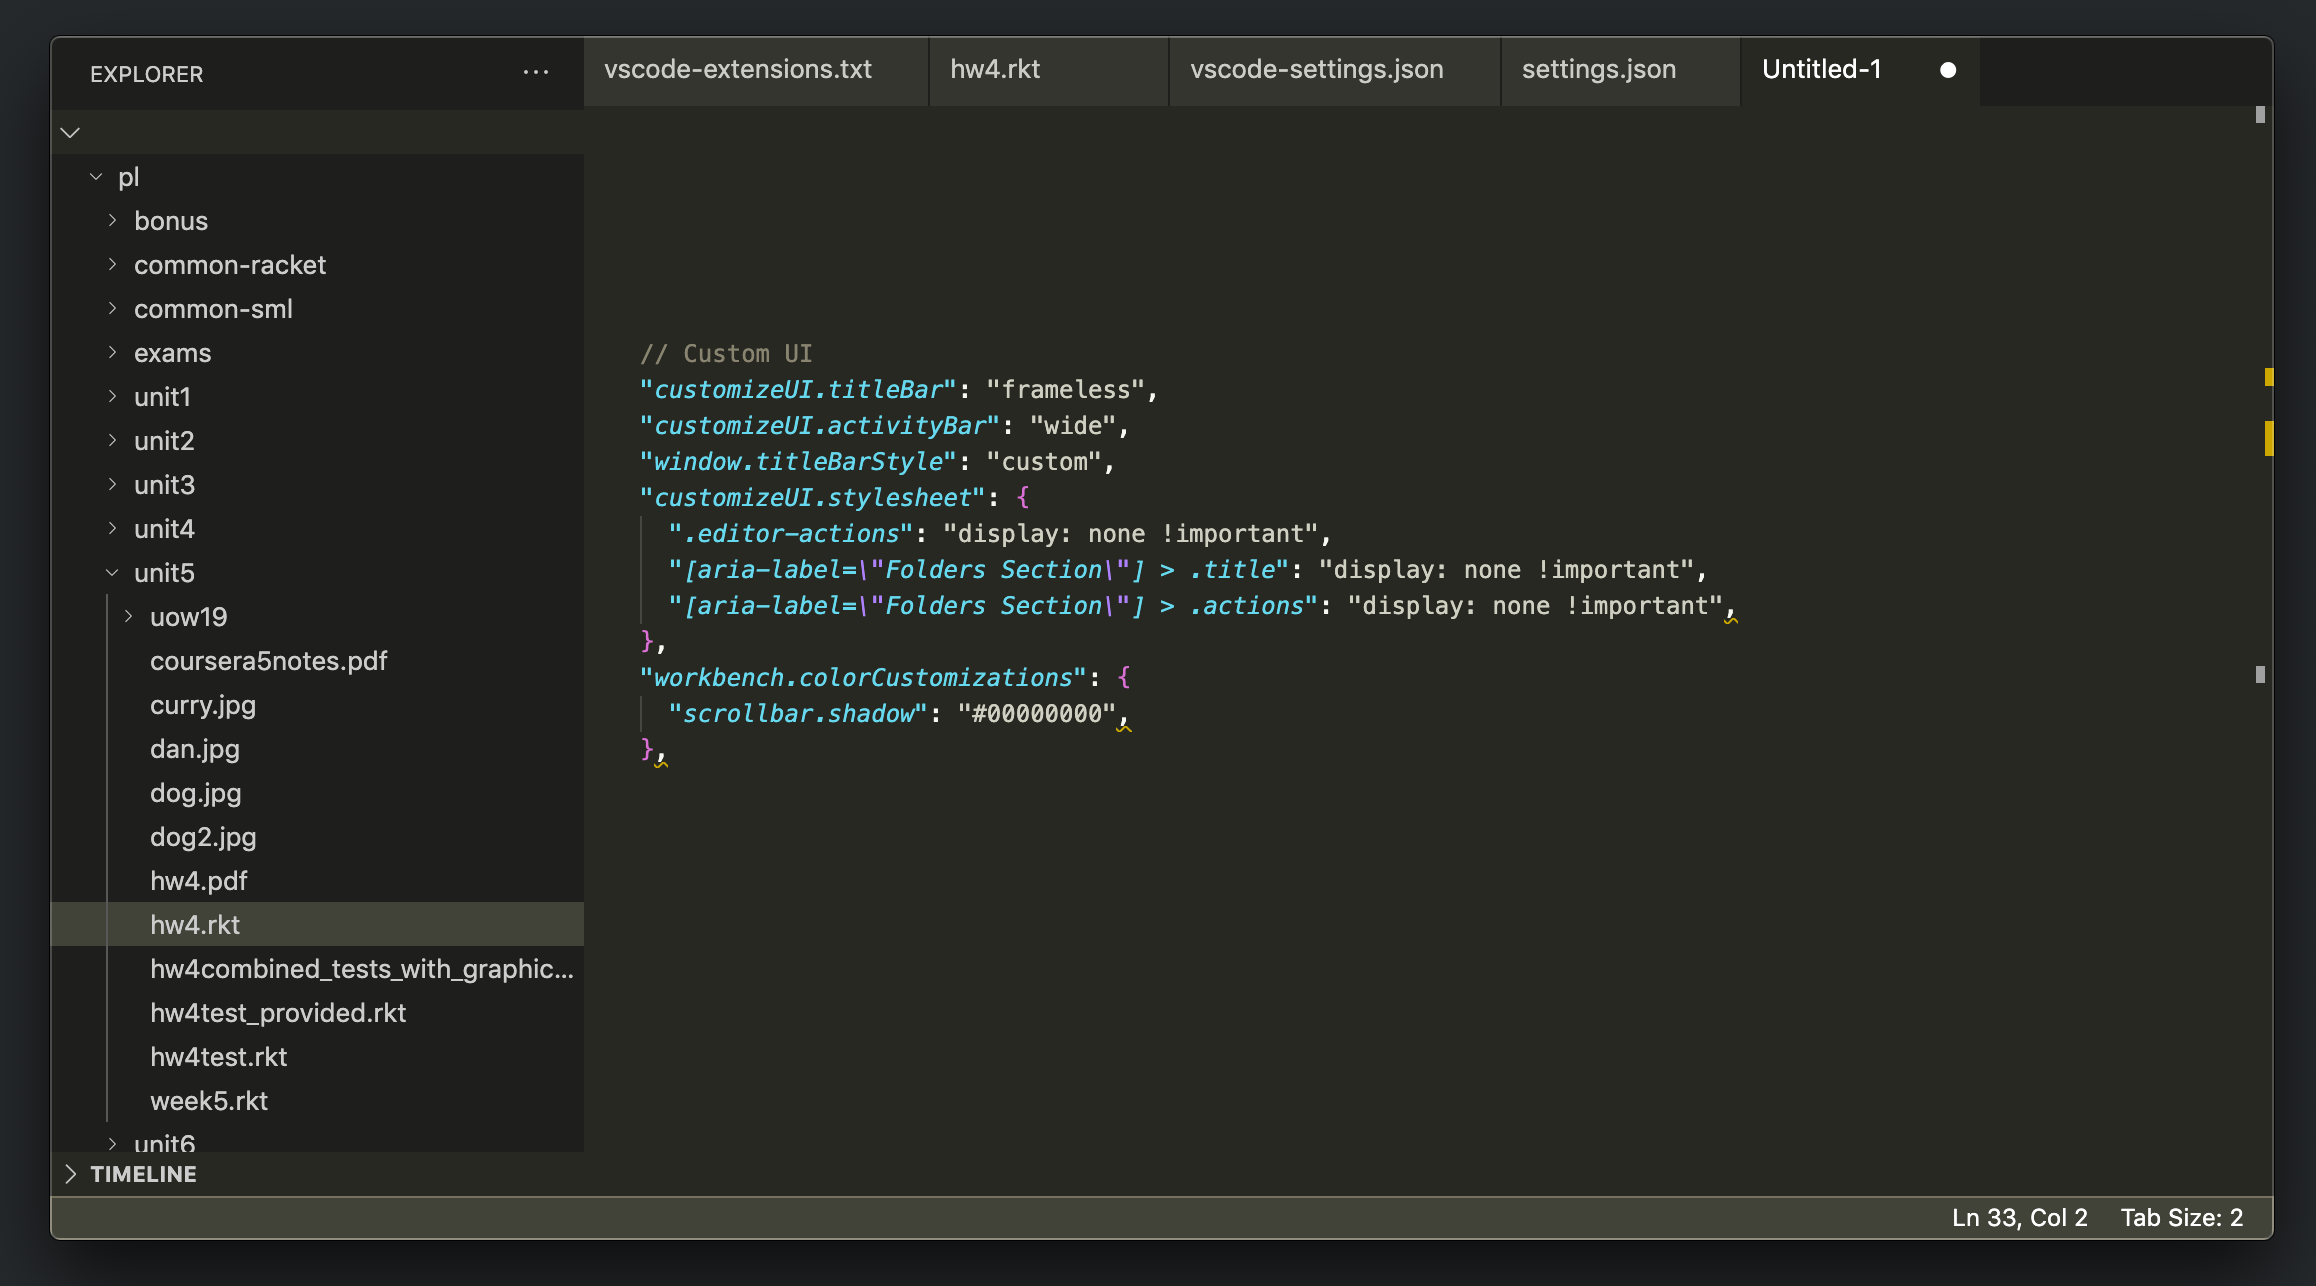Expand the uow19 subfolder chevron
This screenshot has height=1286, width=2316.
click(x=129, y=616)
